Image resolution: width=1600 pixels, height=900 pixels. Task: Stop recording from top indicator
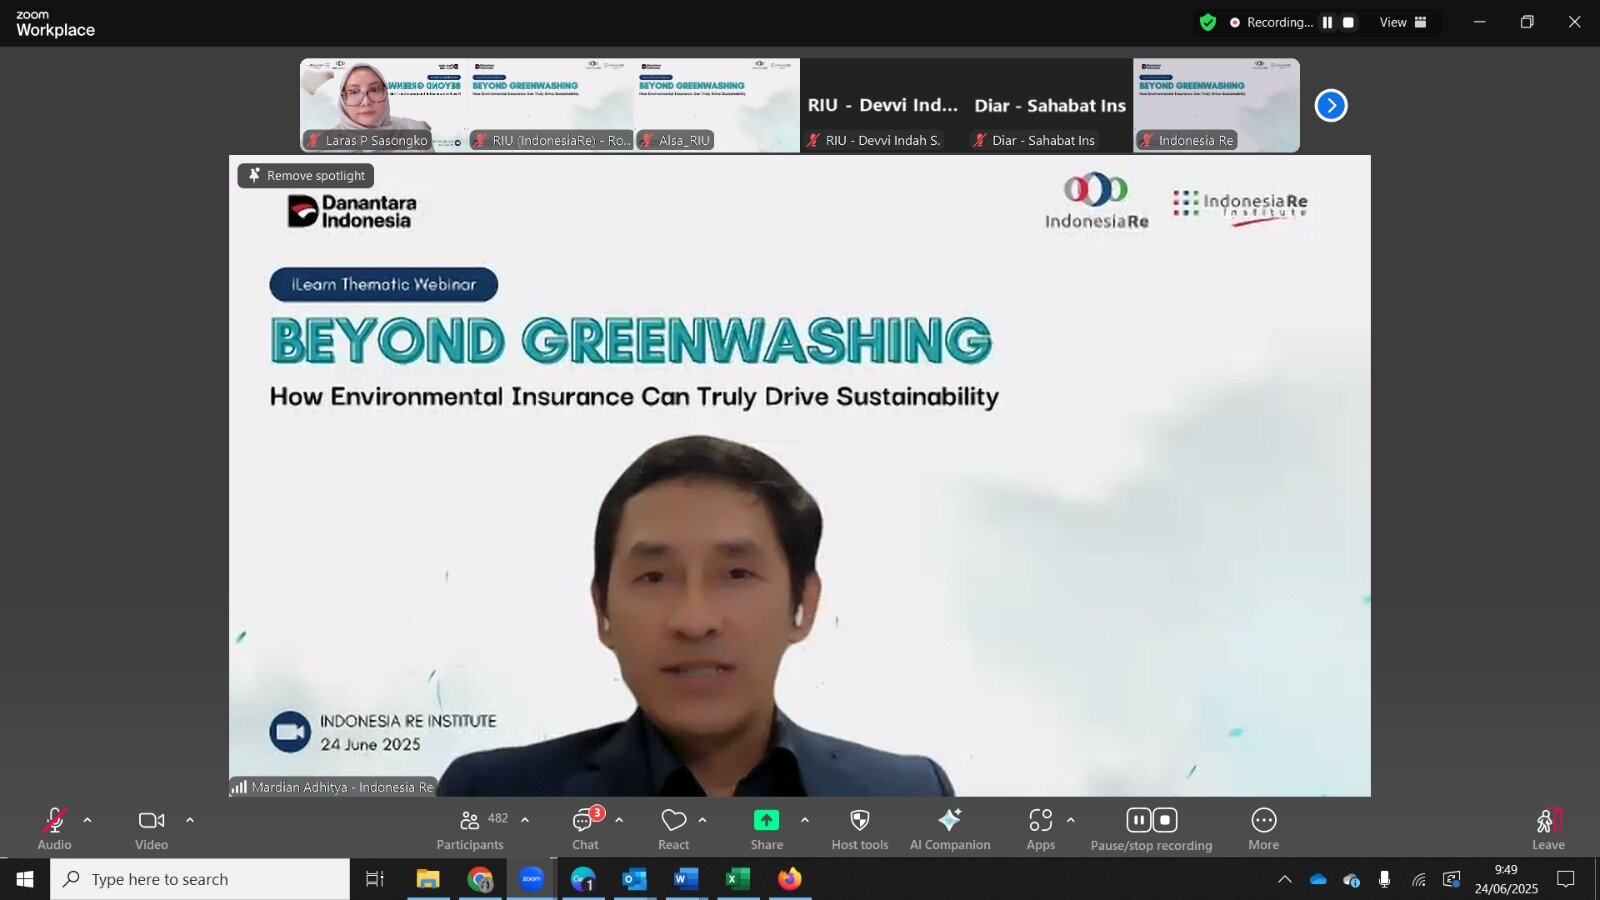[x=1348, y=22]
